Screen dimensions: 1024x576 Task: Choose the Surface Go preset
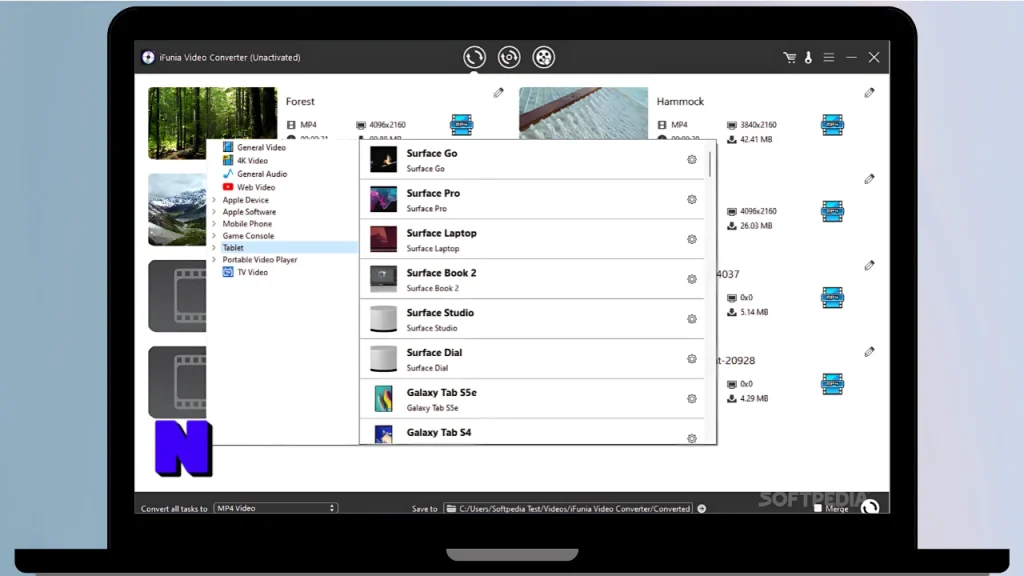(532, 159)
